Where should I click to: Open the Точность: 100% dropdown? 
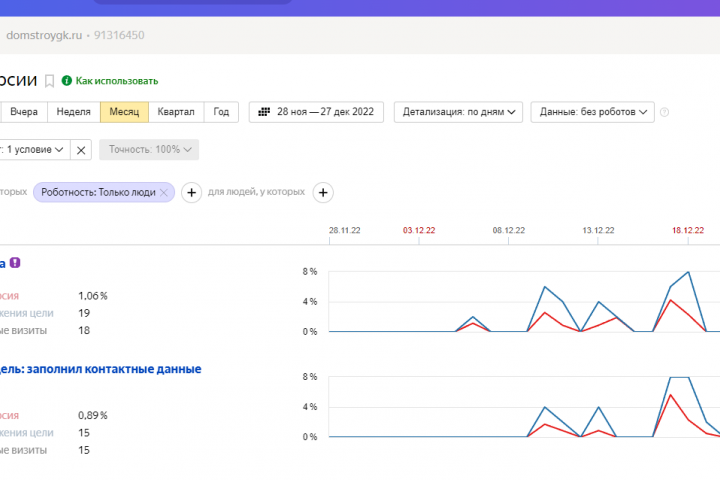point(149,150)
